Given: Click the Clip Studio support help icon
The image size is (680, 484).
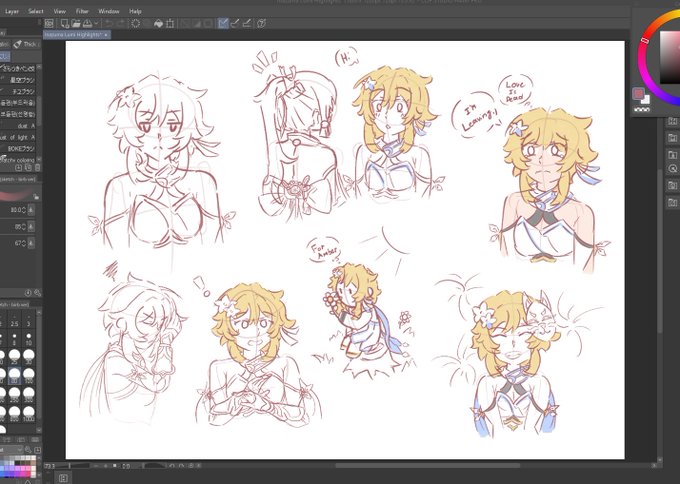Looking at the screenshot, I should click(261, 23).
